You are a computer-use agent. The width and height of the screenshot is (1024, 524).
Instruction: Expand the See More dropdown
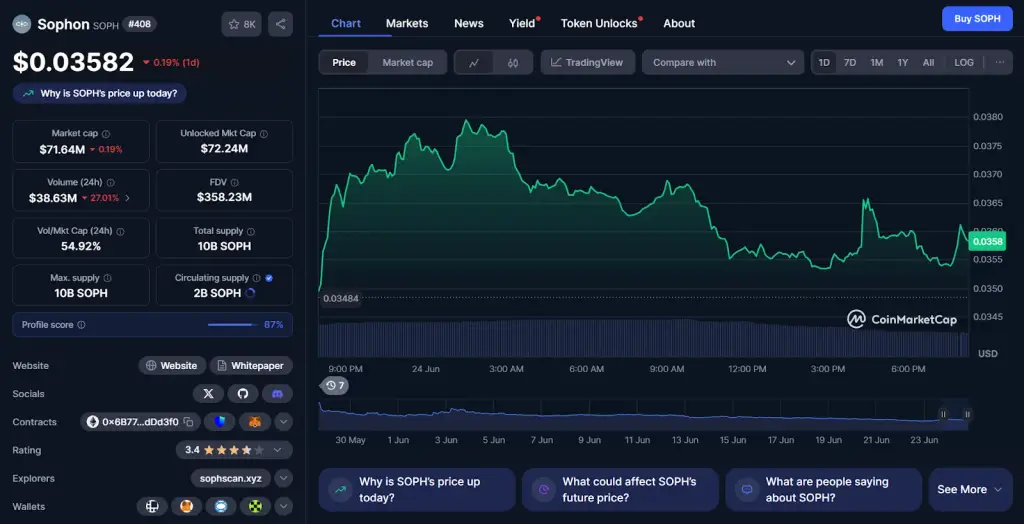tap(970, 489)
